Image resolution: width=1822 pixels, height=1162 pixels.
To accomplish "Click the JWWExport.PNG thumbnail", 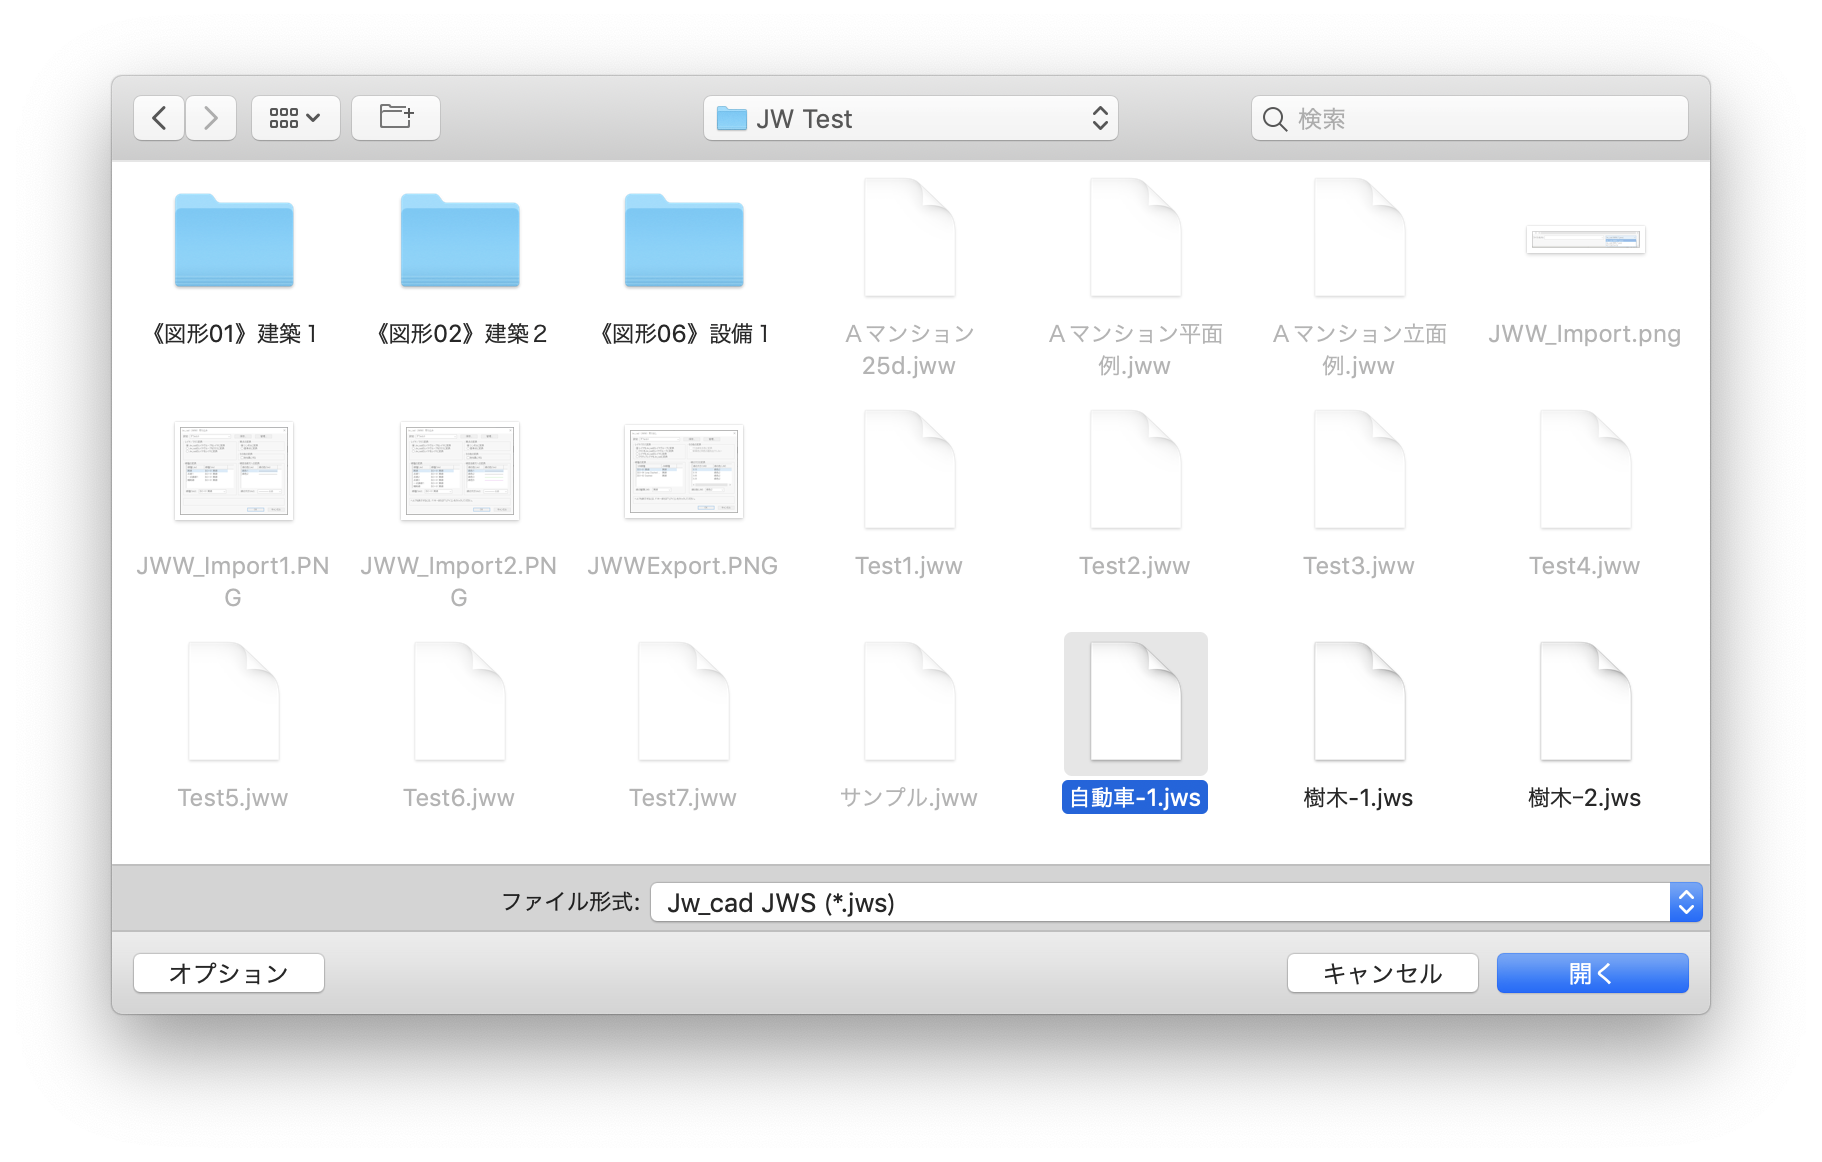I will 684,471.
